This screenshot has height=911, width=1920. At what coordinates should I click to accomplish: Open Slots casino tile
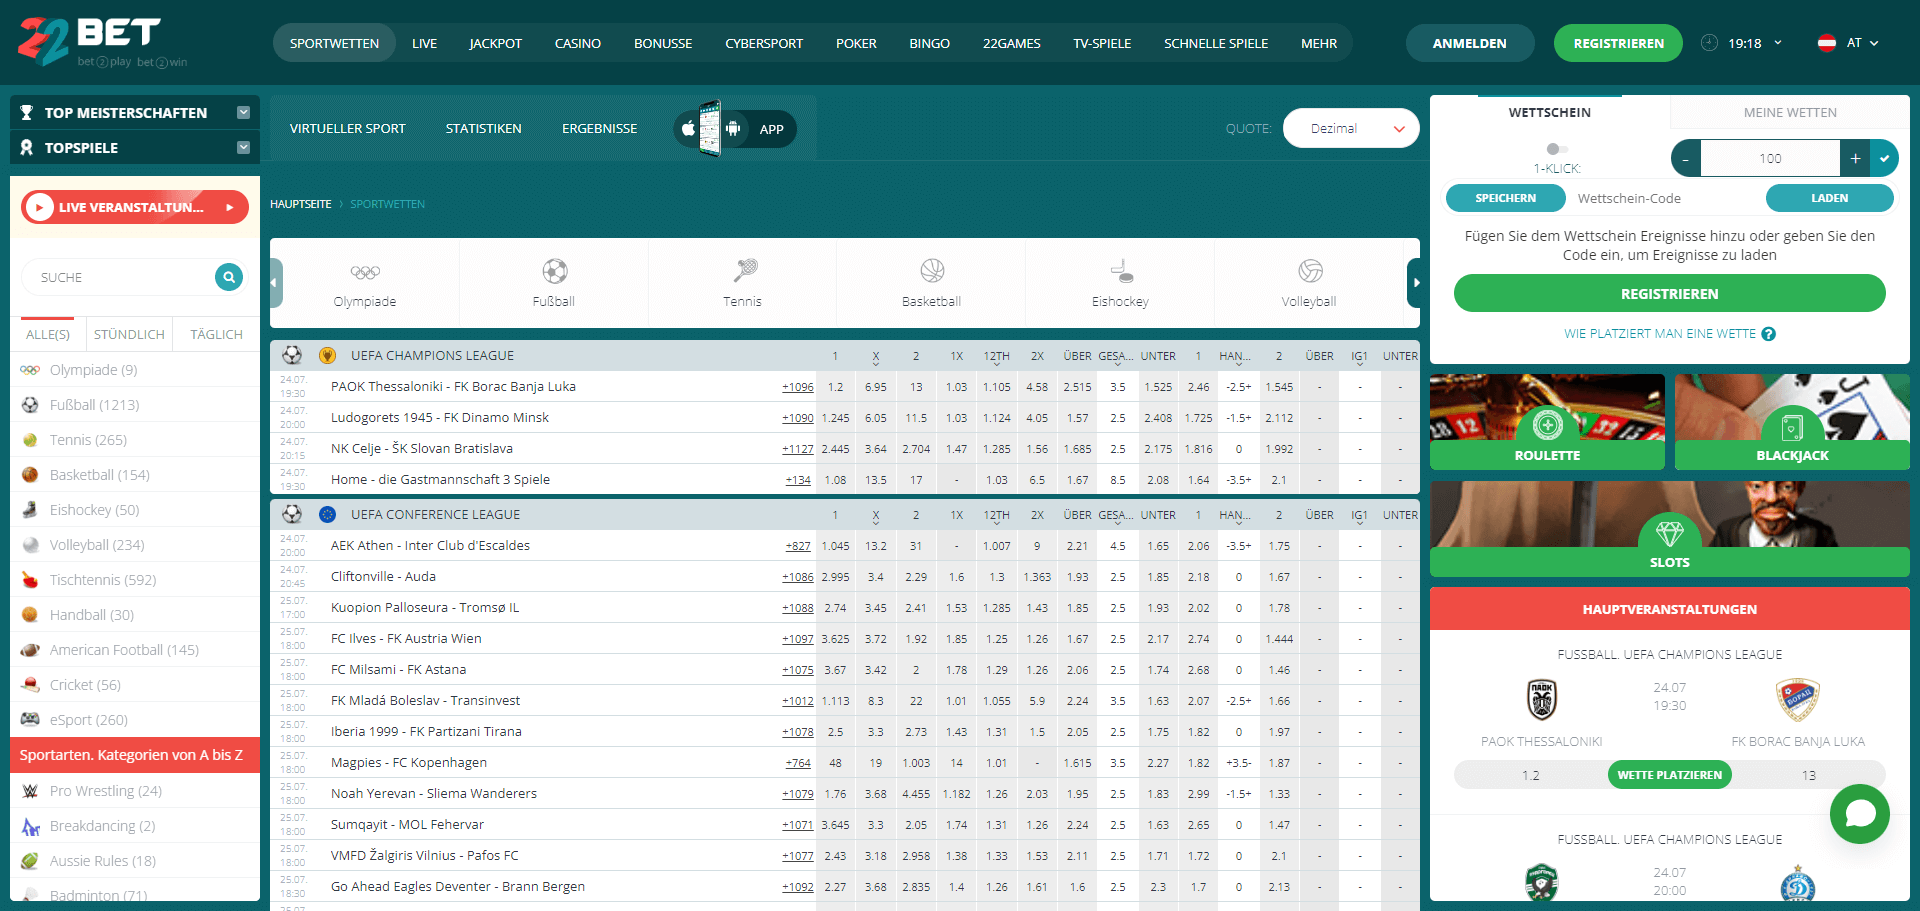point(1670,529)
